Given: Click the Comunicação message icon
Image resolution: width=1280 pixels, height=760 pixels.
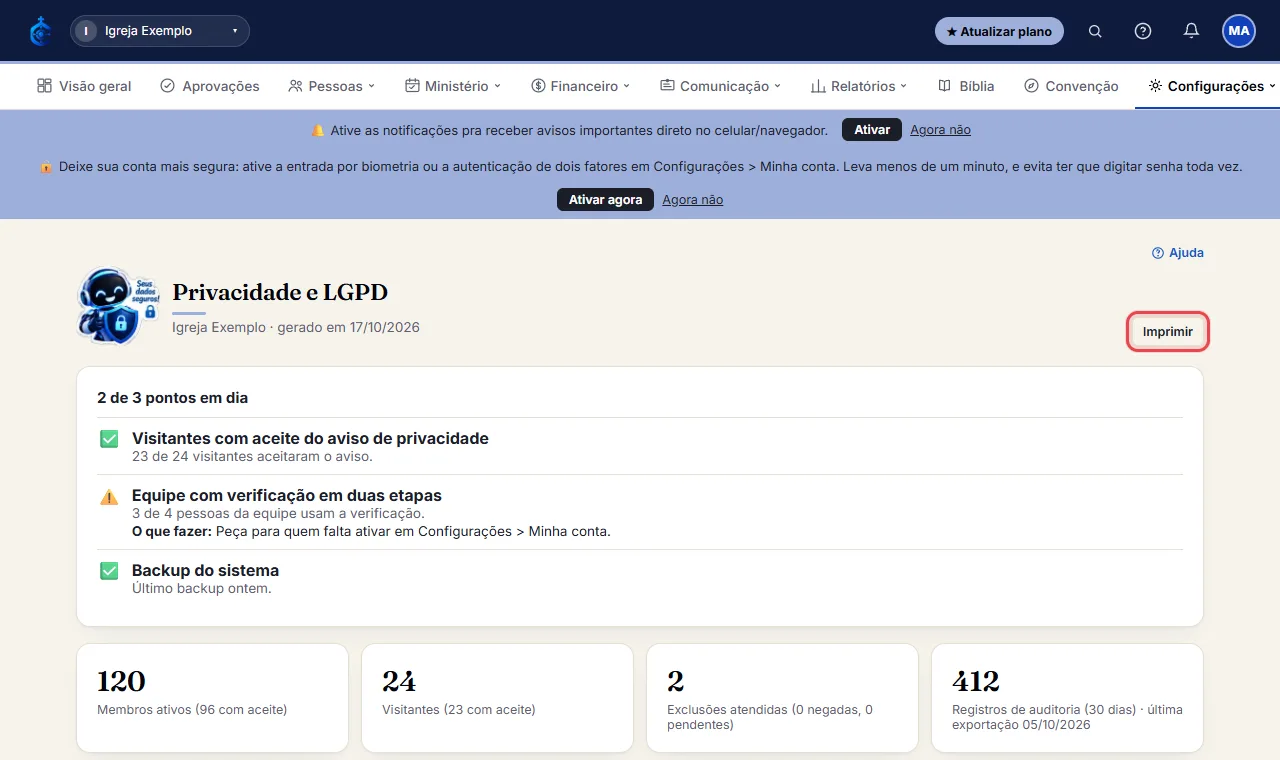Looking at the screenshot, I should [x=667, y=86].
